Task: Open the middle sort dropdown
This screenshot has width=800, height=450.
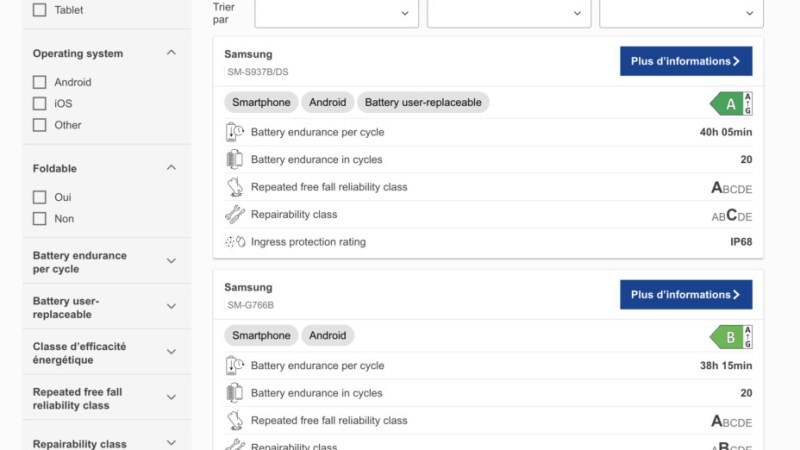Action: (x=509, y=13)
